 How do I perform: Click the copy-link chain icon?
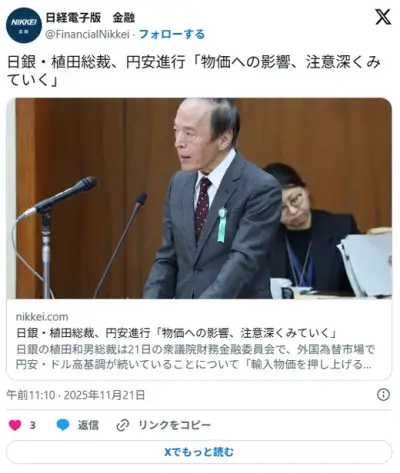[123, 425]
